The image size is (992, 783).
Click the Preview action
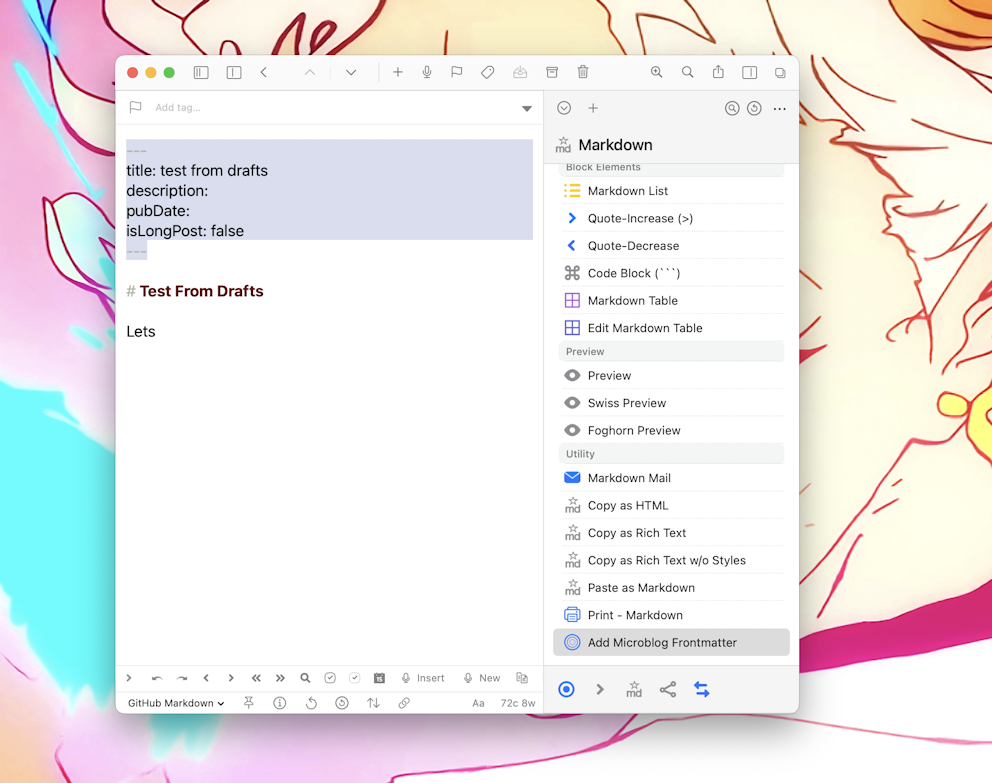(x=671, y=376)
